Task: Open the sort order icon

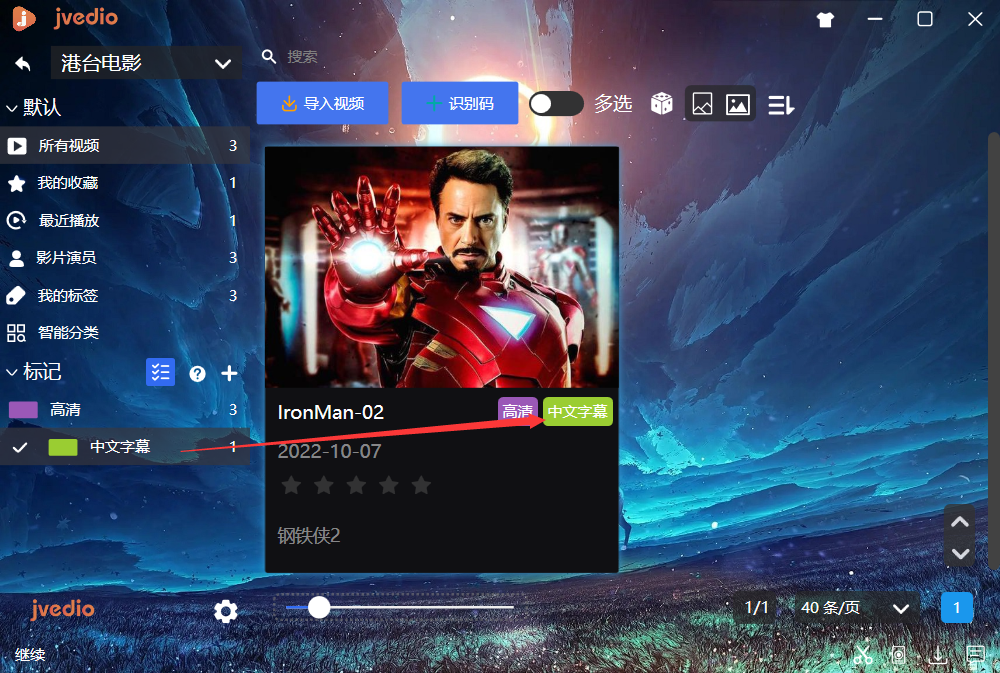Action: 781,105
